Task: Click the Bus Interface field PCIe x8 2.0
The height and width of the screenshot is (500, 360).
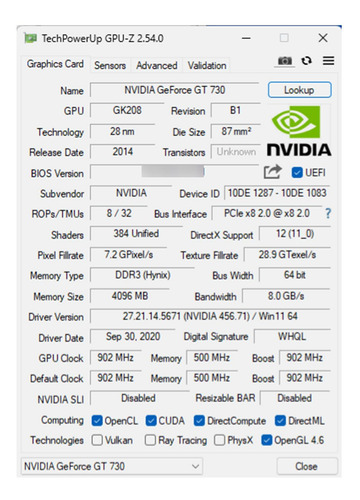Action: point(267,213)
